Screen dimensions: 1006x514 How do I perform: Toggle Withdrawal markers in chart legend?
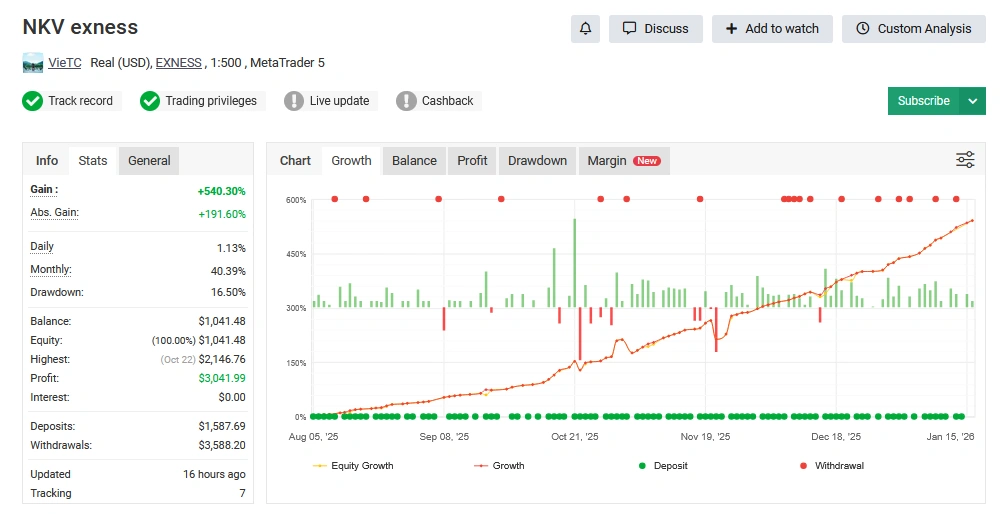pyautogui.click(x=830, y=466)
